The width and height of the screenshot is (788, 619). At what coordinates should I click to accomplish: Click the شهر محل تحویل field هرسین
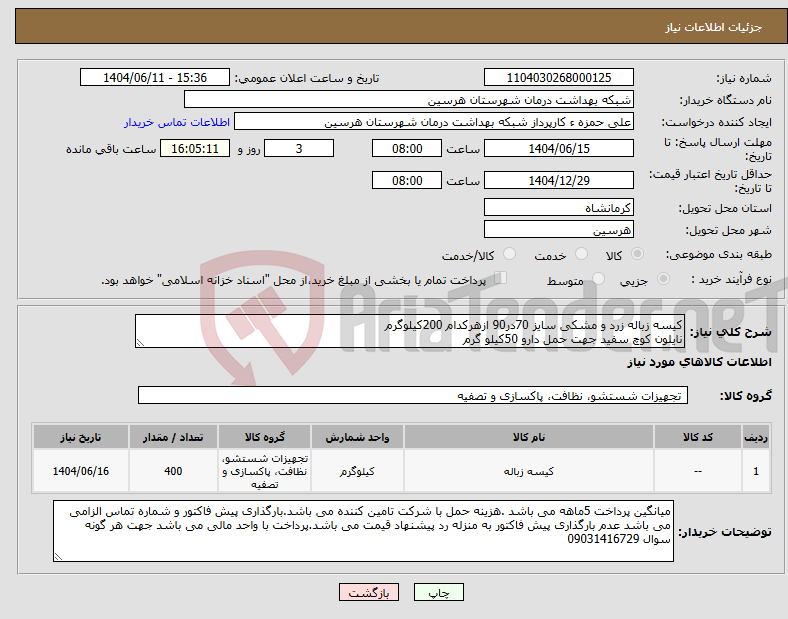tap(558, 230)
